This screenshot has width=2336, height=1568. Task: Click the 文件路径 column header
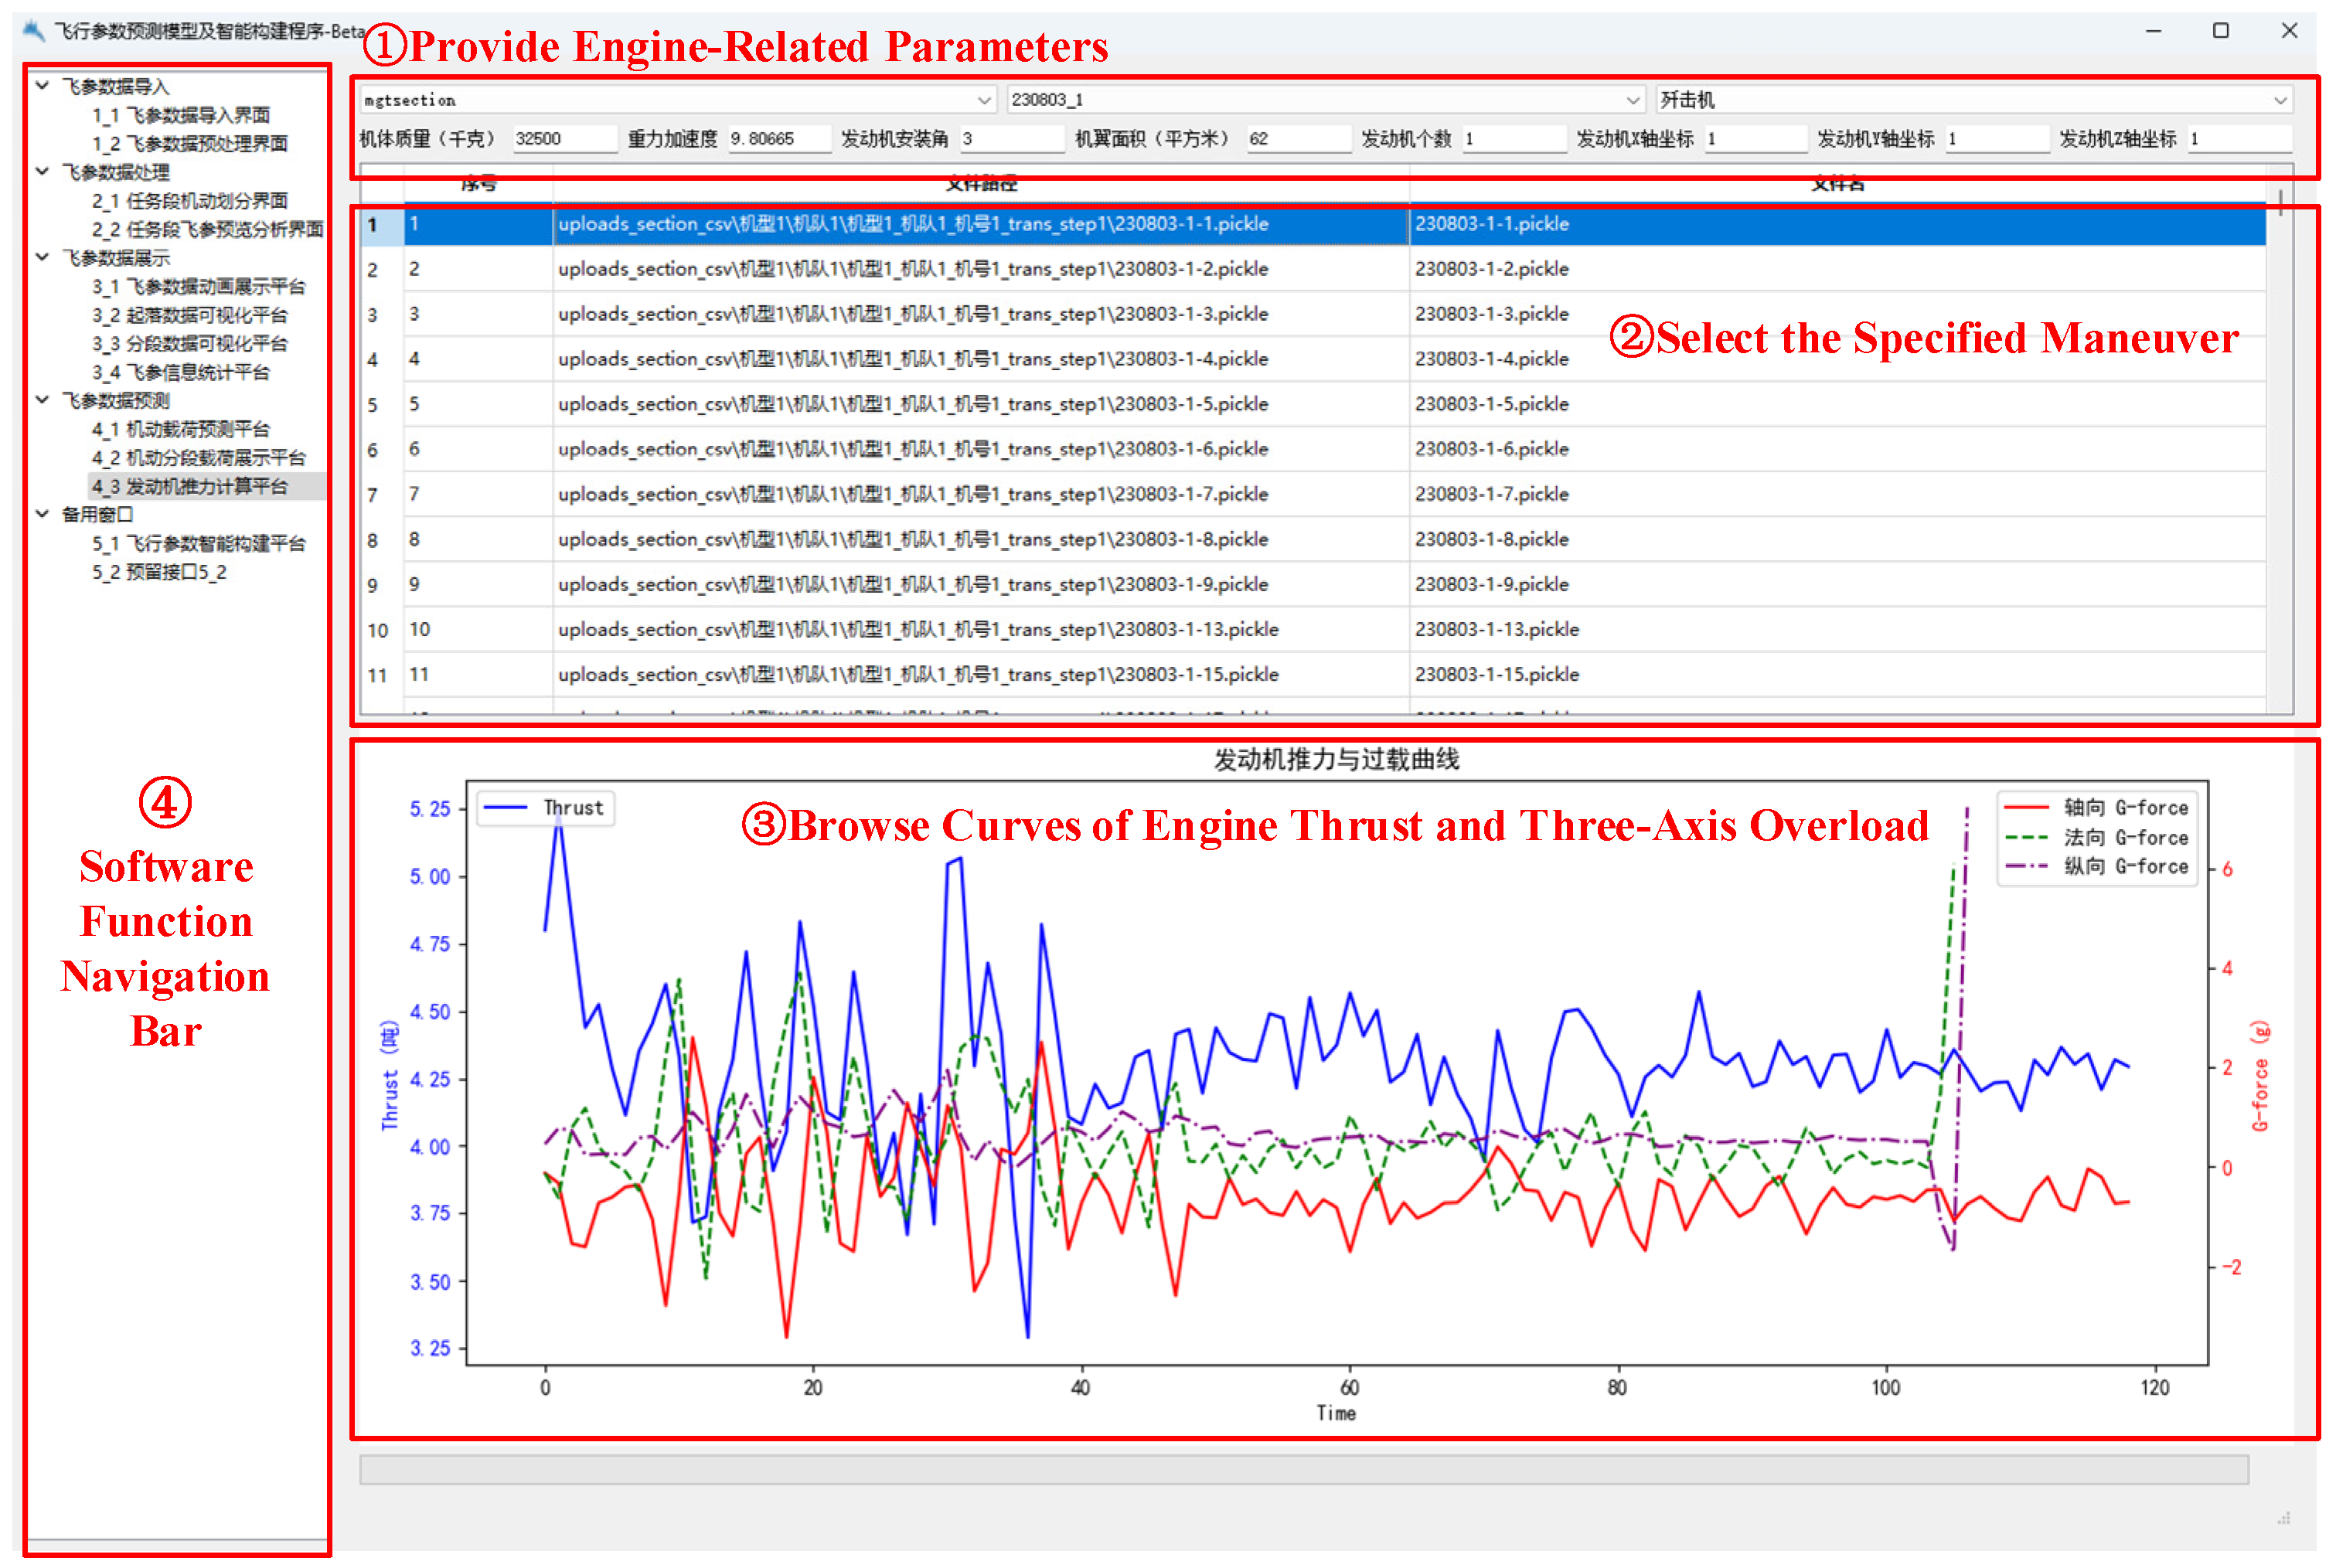[x=981, y=185]
